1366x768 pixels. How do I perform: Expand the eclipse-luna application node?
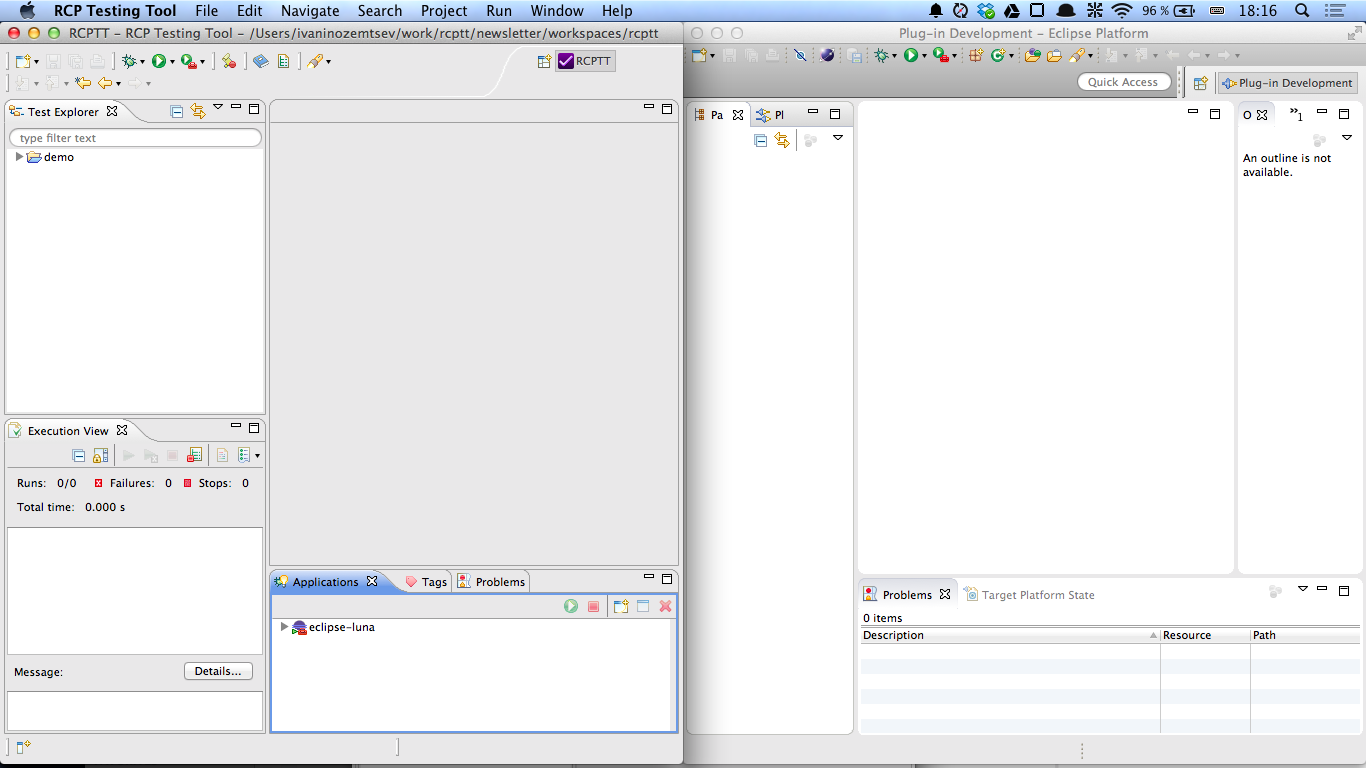284,627
